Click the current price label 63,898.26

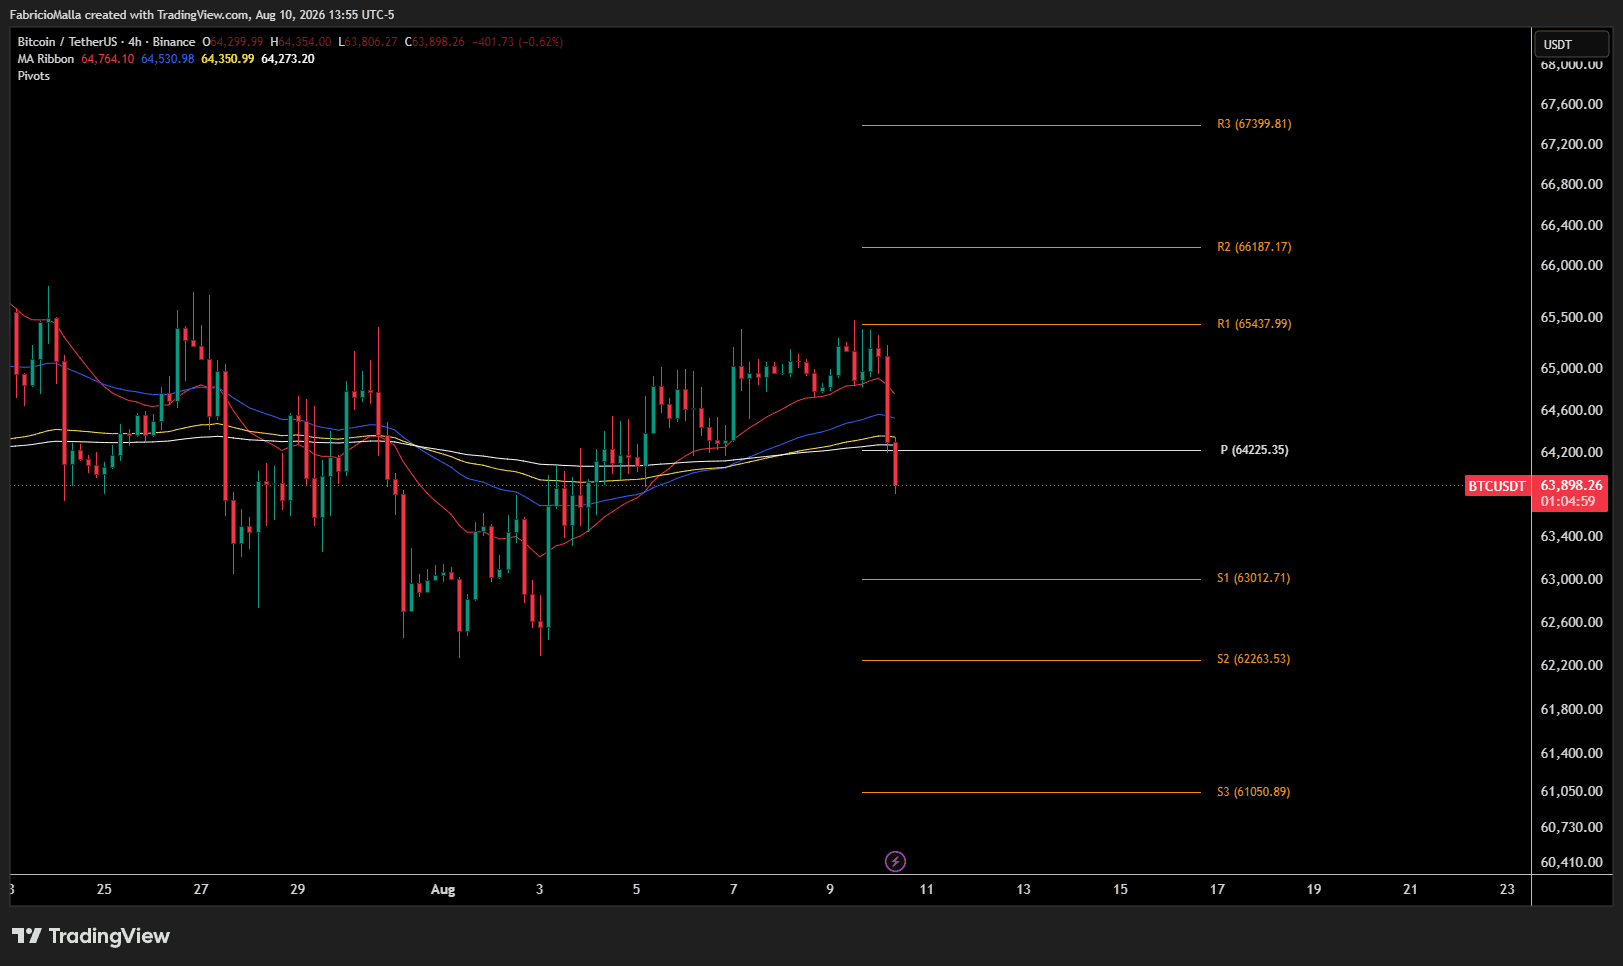click(1571, 485)
